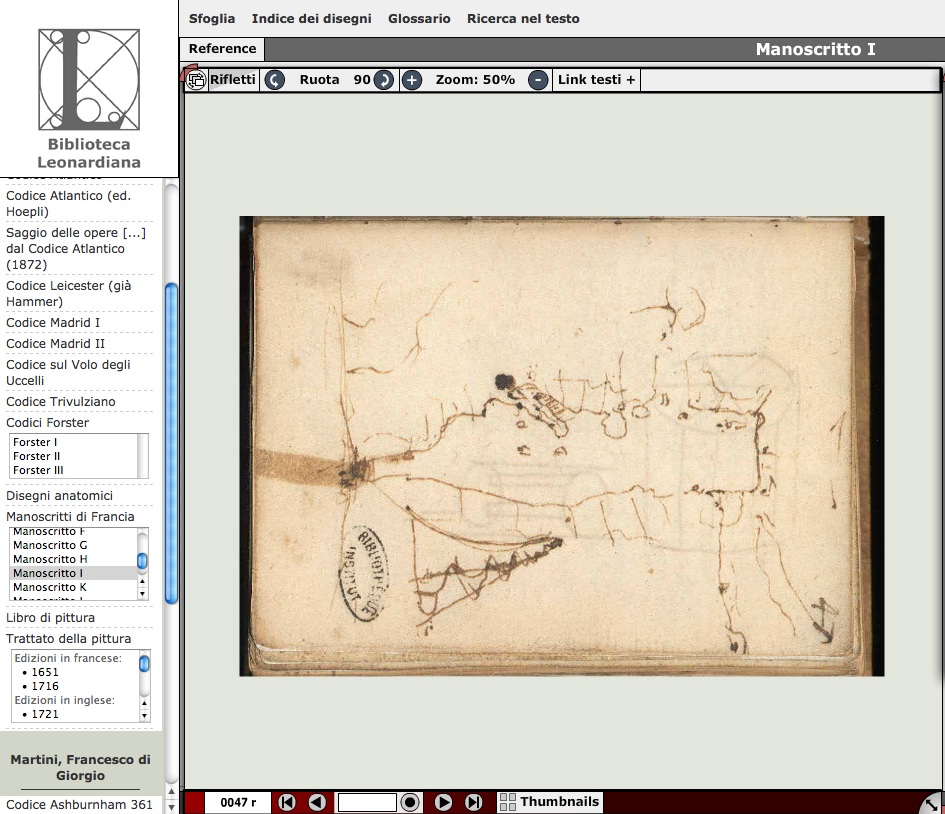The width and height of the screenshot is (945, 814).
Task: Open Trattato della pittura
Action: [x=69, y=639]
